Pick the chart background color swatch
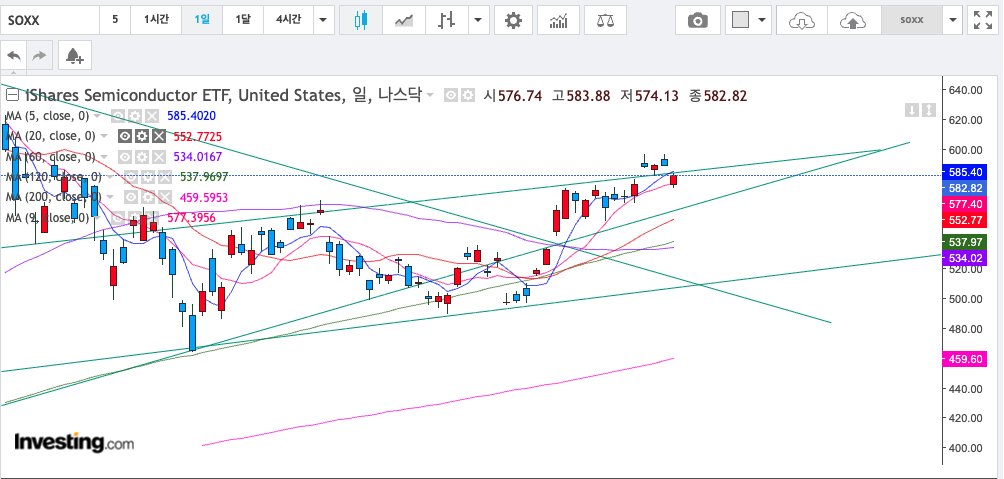This screenshot has height=479, width=1004. coord(740,20)
